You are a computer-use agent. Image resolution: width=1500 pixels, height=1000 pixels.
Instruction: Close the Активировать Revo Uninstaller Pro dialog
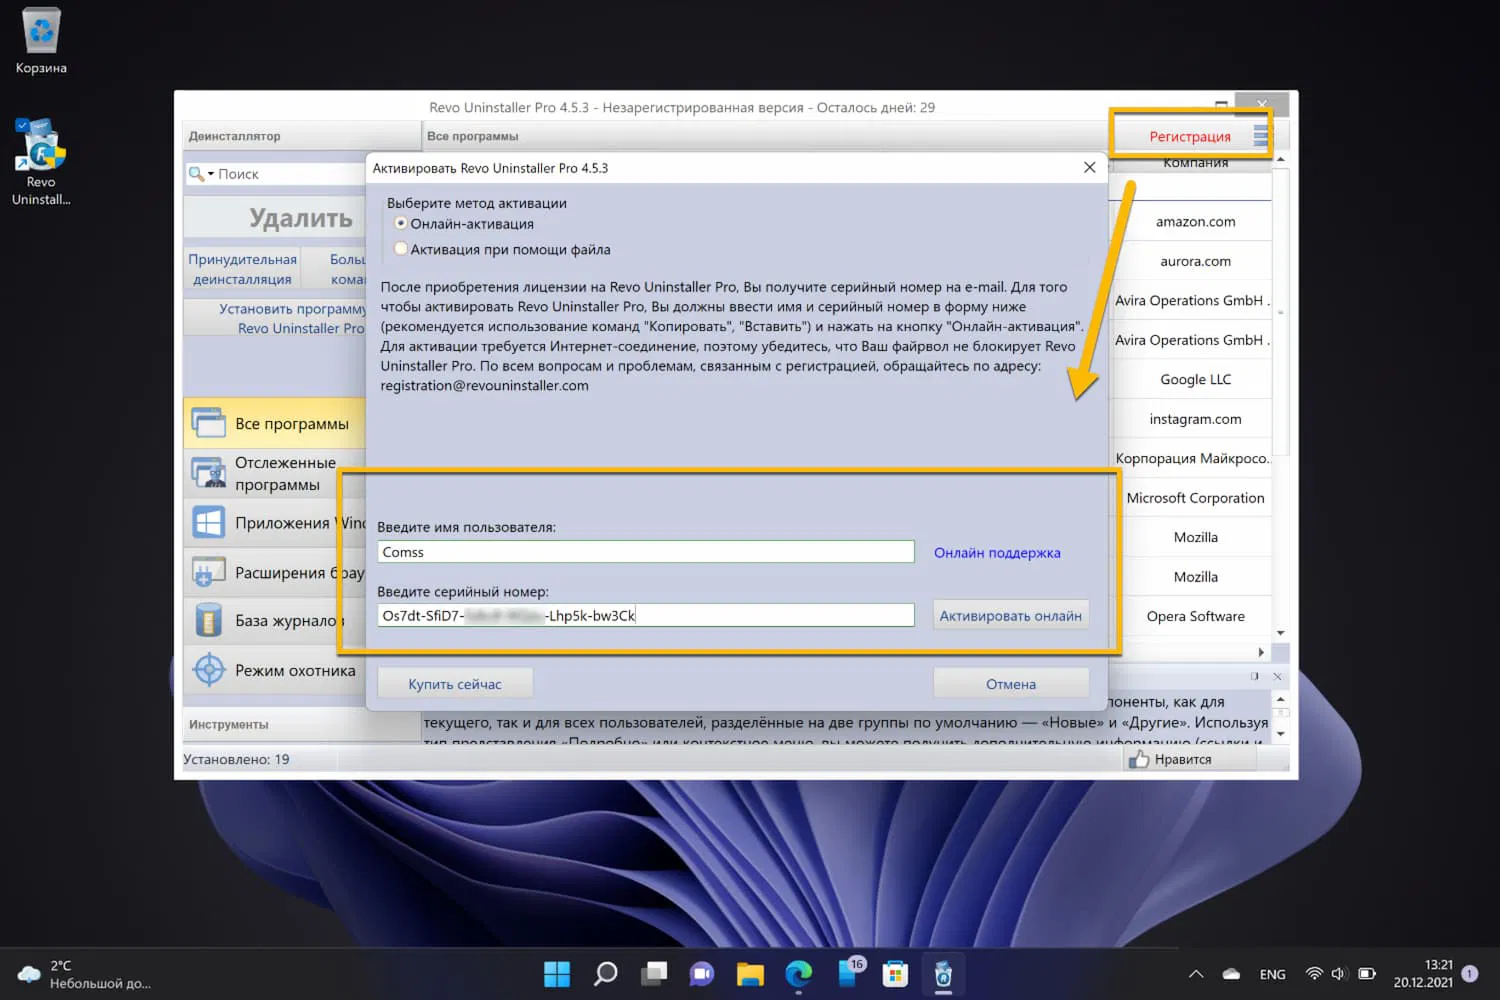point(1089,167)
